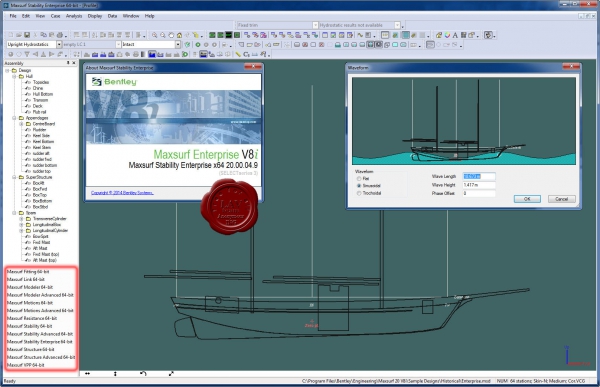Image resolution: width=600 pixels, height=387 pixels.
Task: Expand the TransverseCylinder folder node
Action: [21, 219]
